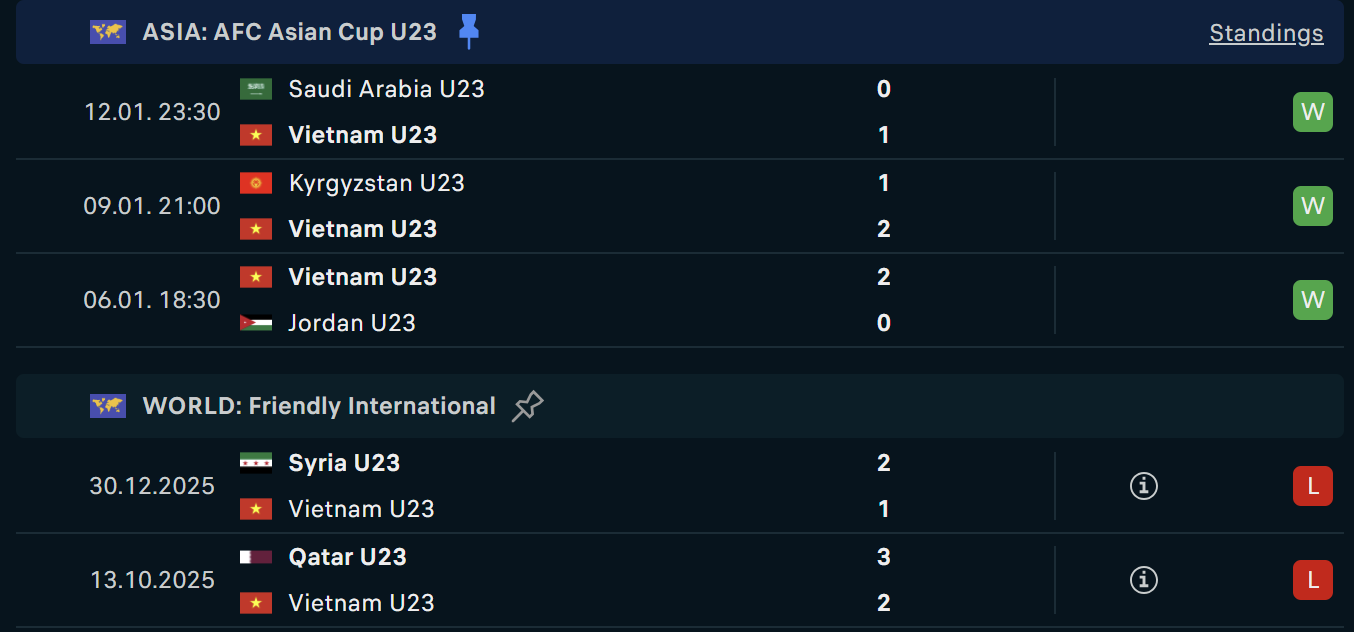Click the W badge for Jordan match
Image resolution: width=1354 pixels, height=632 pixels.
[x=1312, y=300]
